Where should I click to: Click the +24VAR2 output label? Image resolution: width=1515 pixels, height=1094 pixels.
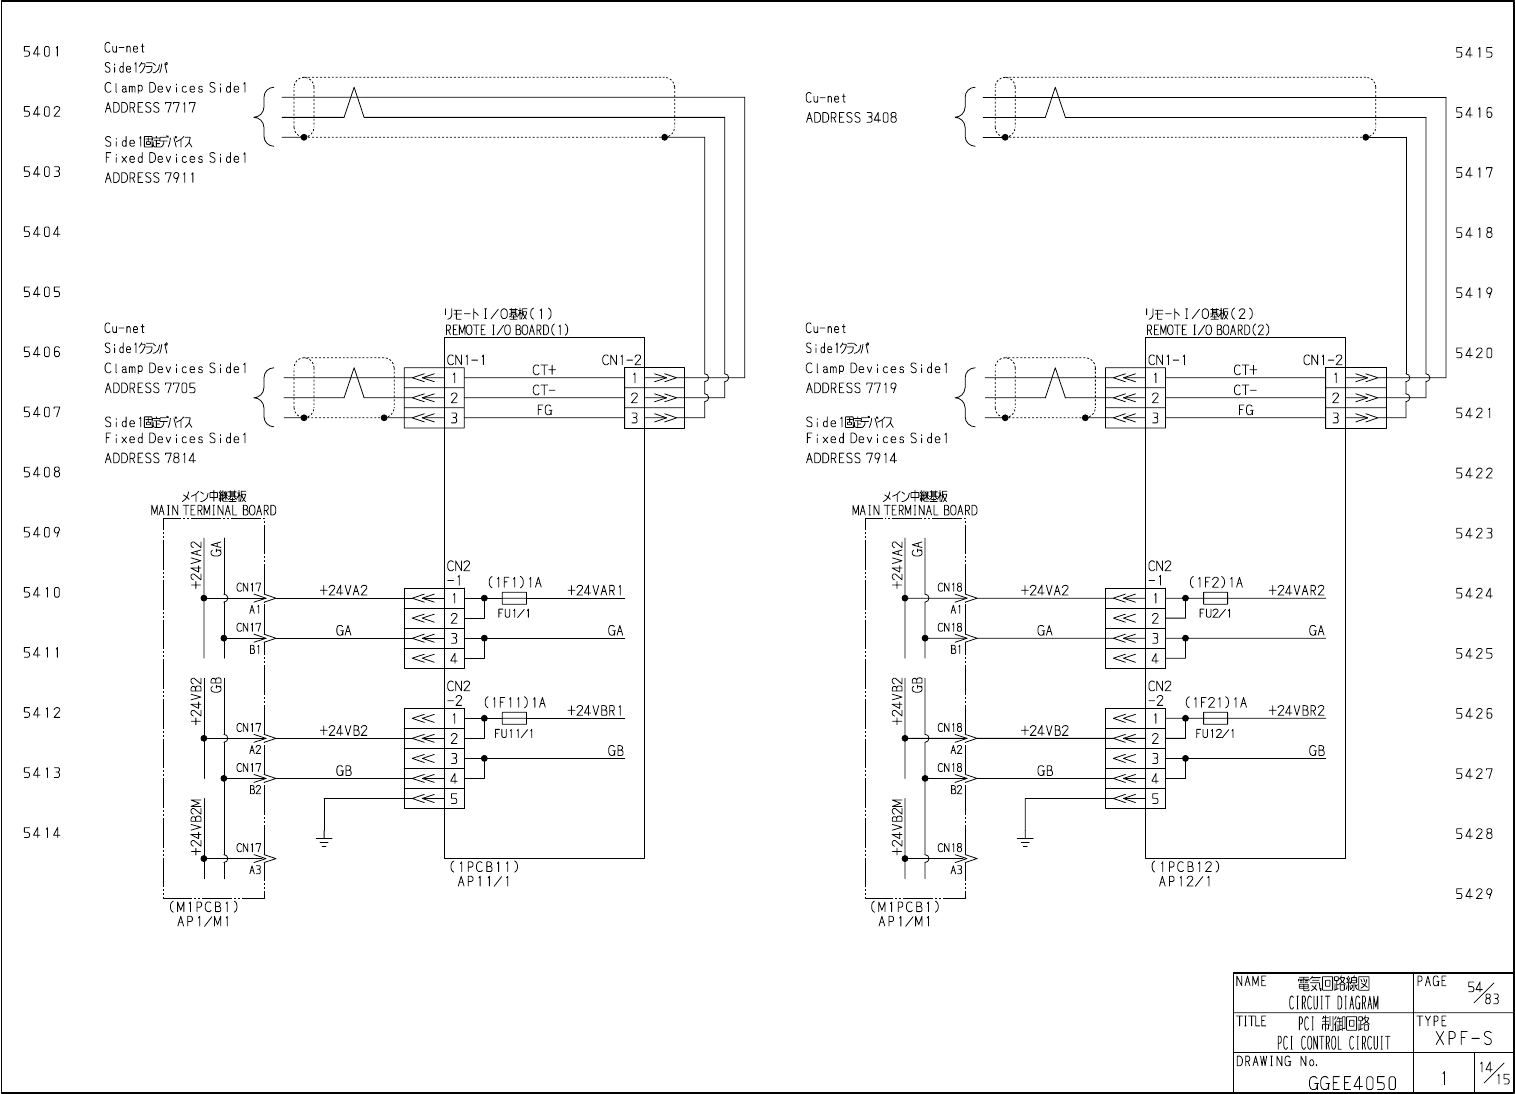tap(1296, 590)
